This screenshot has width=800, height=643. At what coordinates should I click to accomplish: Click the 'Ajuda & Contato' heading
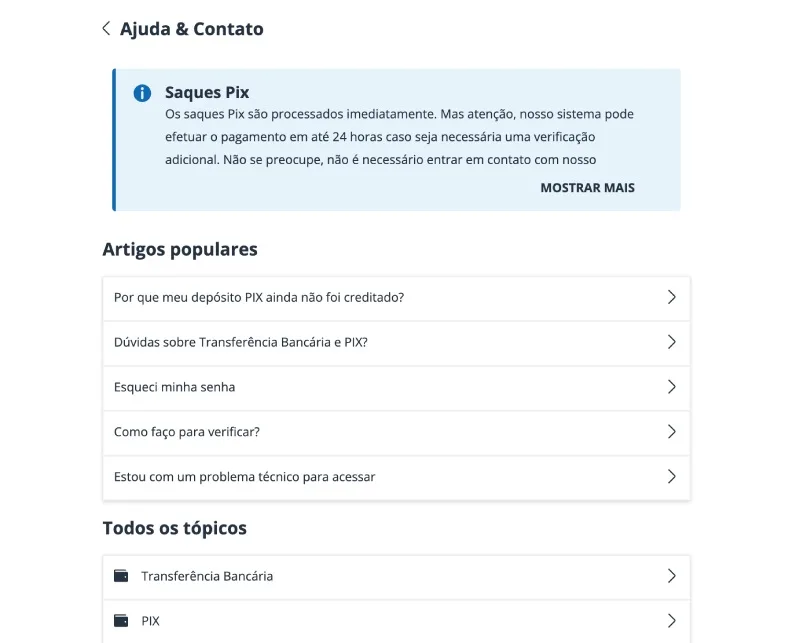(190, 29)
